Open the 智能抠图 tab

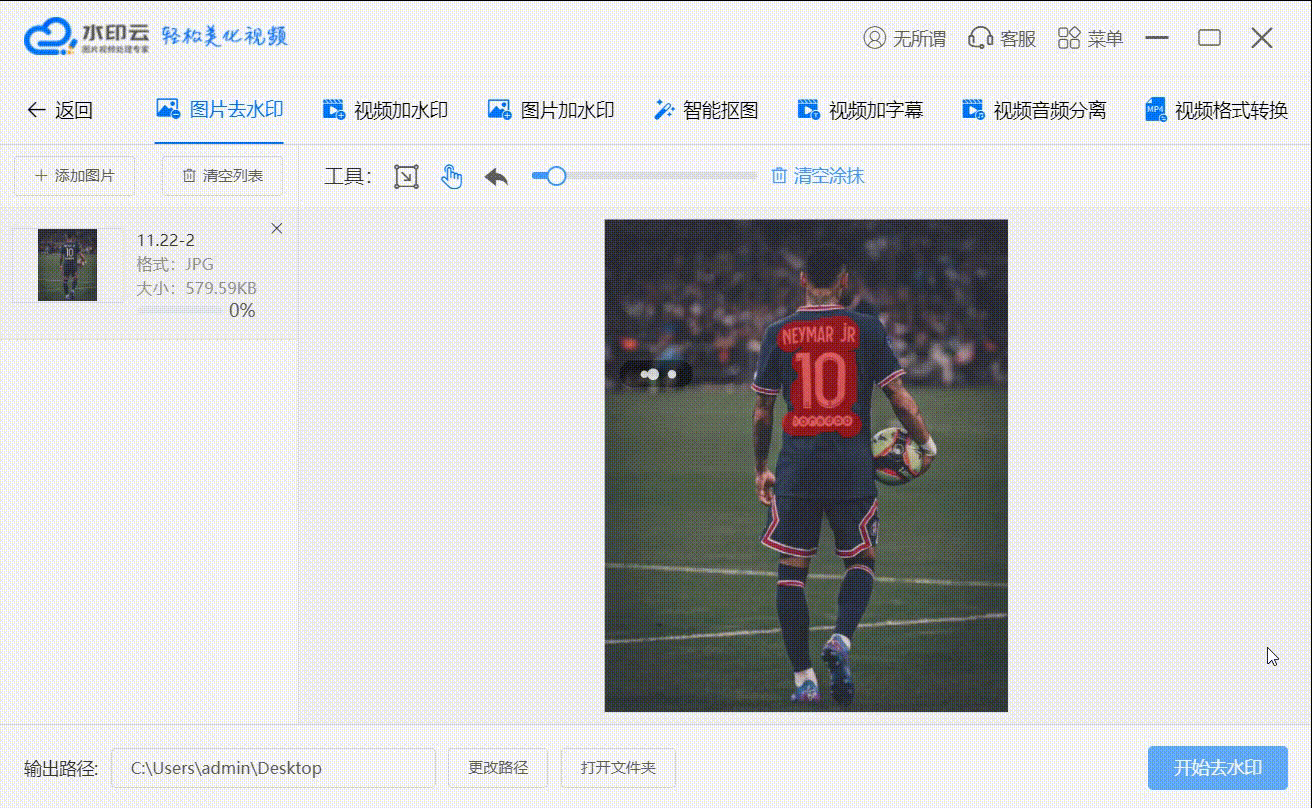706,110
